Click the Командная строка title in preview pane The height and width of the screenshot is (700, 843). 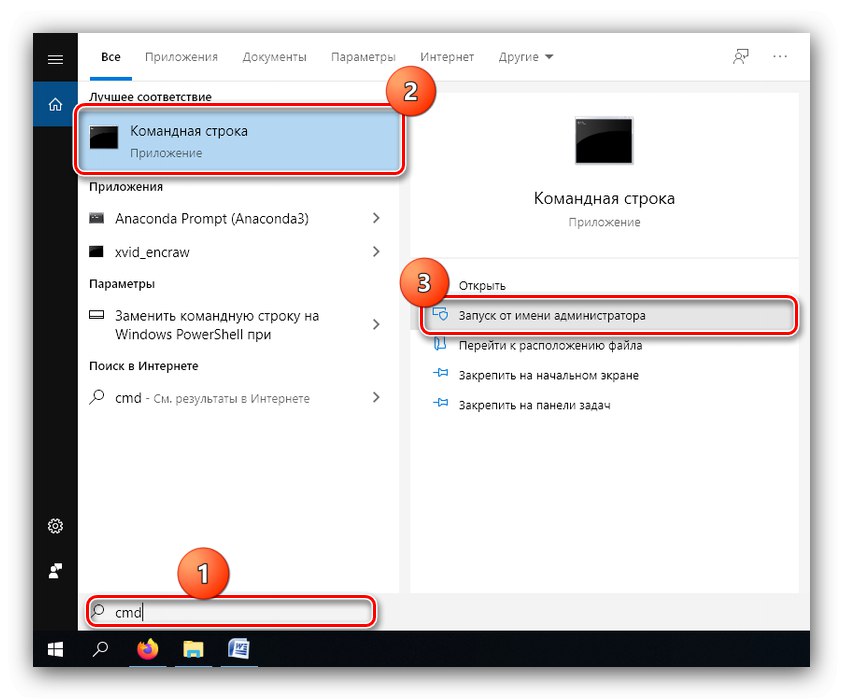[604, 198]
